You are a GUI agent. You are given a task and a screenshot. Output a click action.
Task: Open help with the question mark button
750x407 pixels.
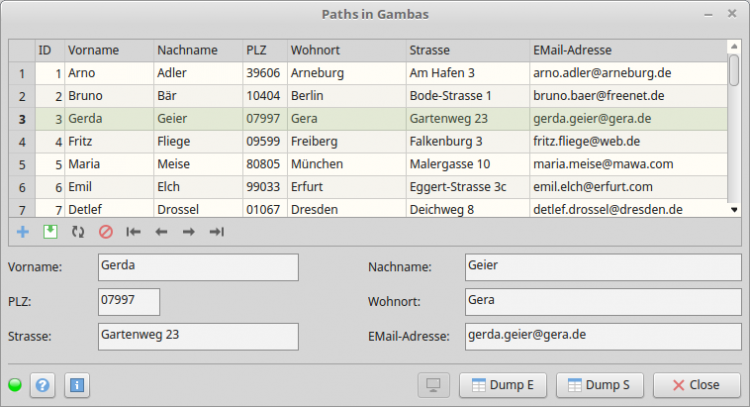[x=43, y=385]
